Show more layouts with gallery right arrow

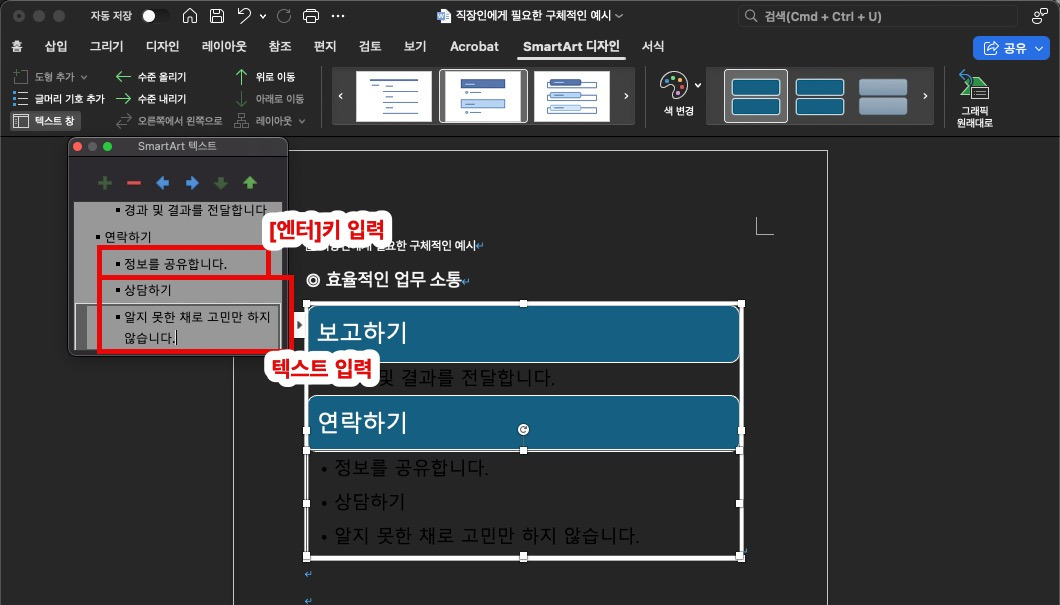[x=626, y=96]
